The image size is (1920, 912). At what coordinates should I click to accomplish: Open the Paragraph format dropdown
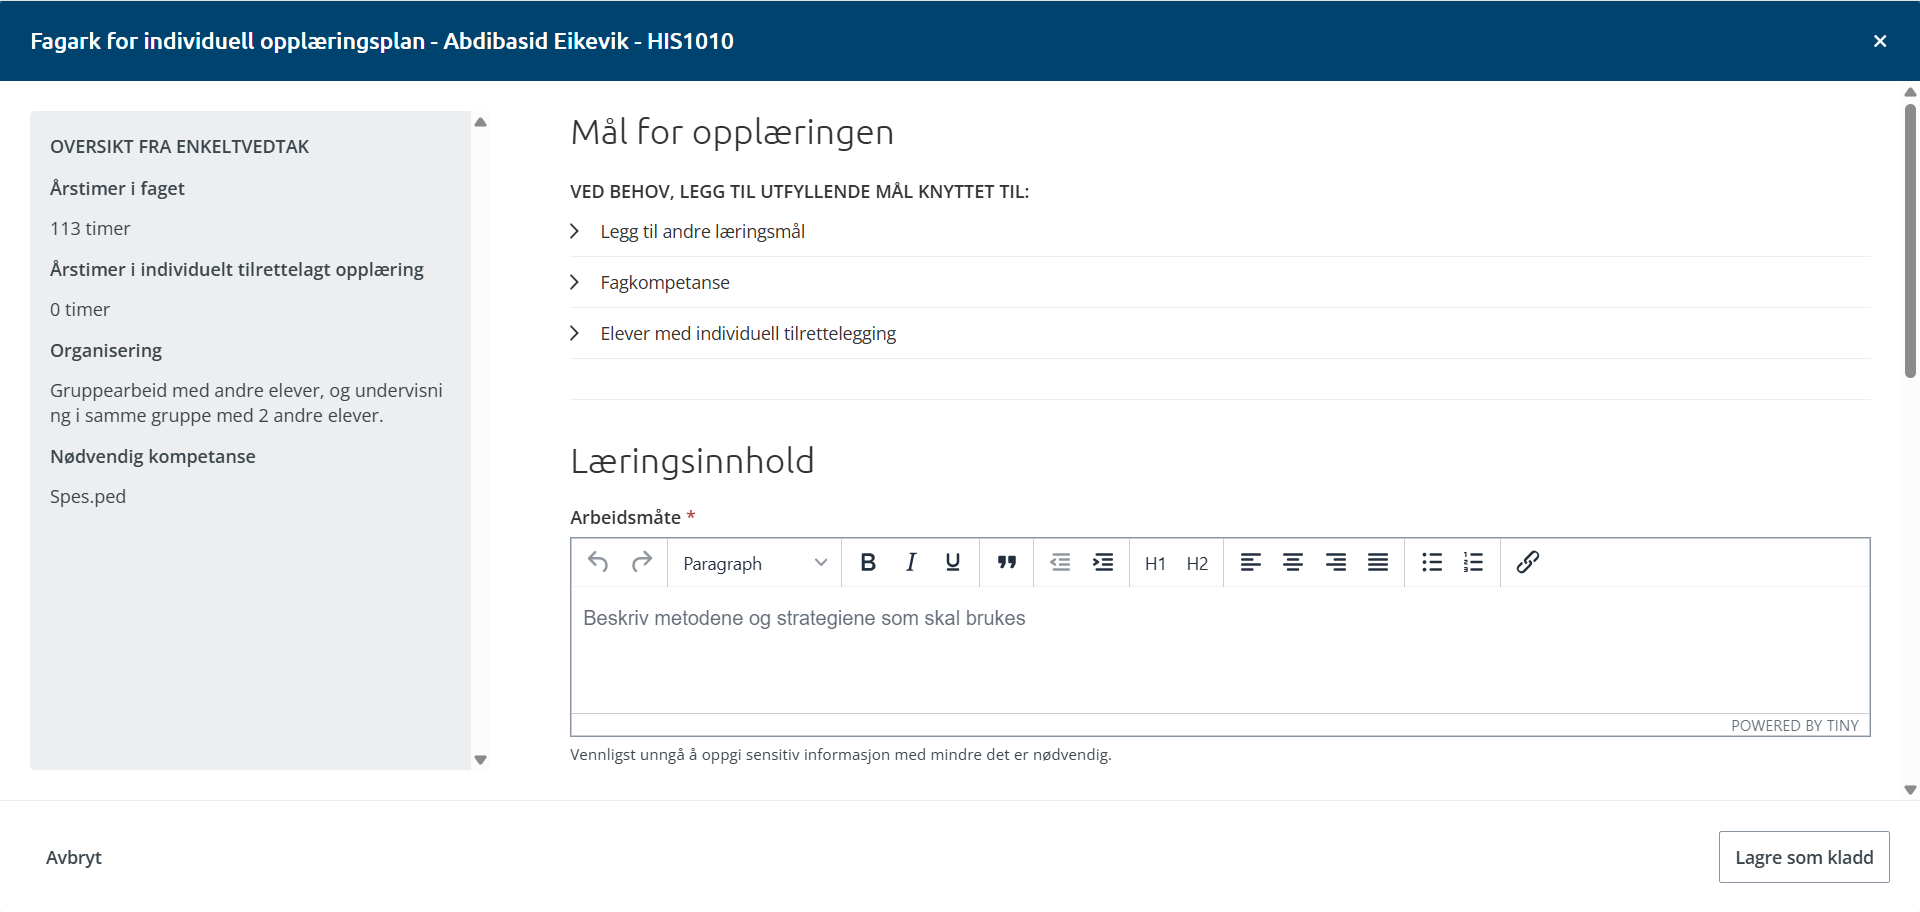click(x=755, y=563)
